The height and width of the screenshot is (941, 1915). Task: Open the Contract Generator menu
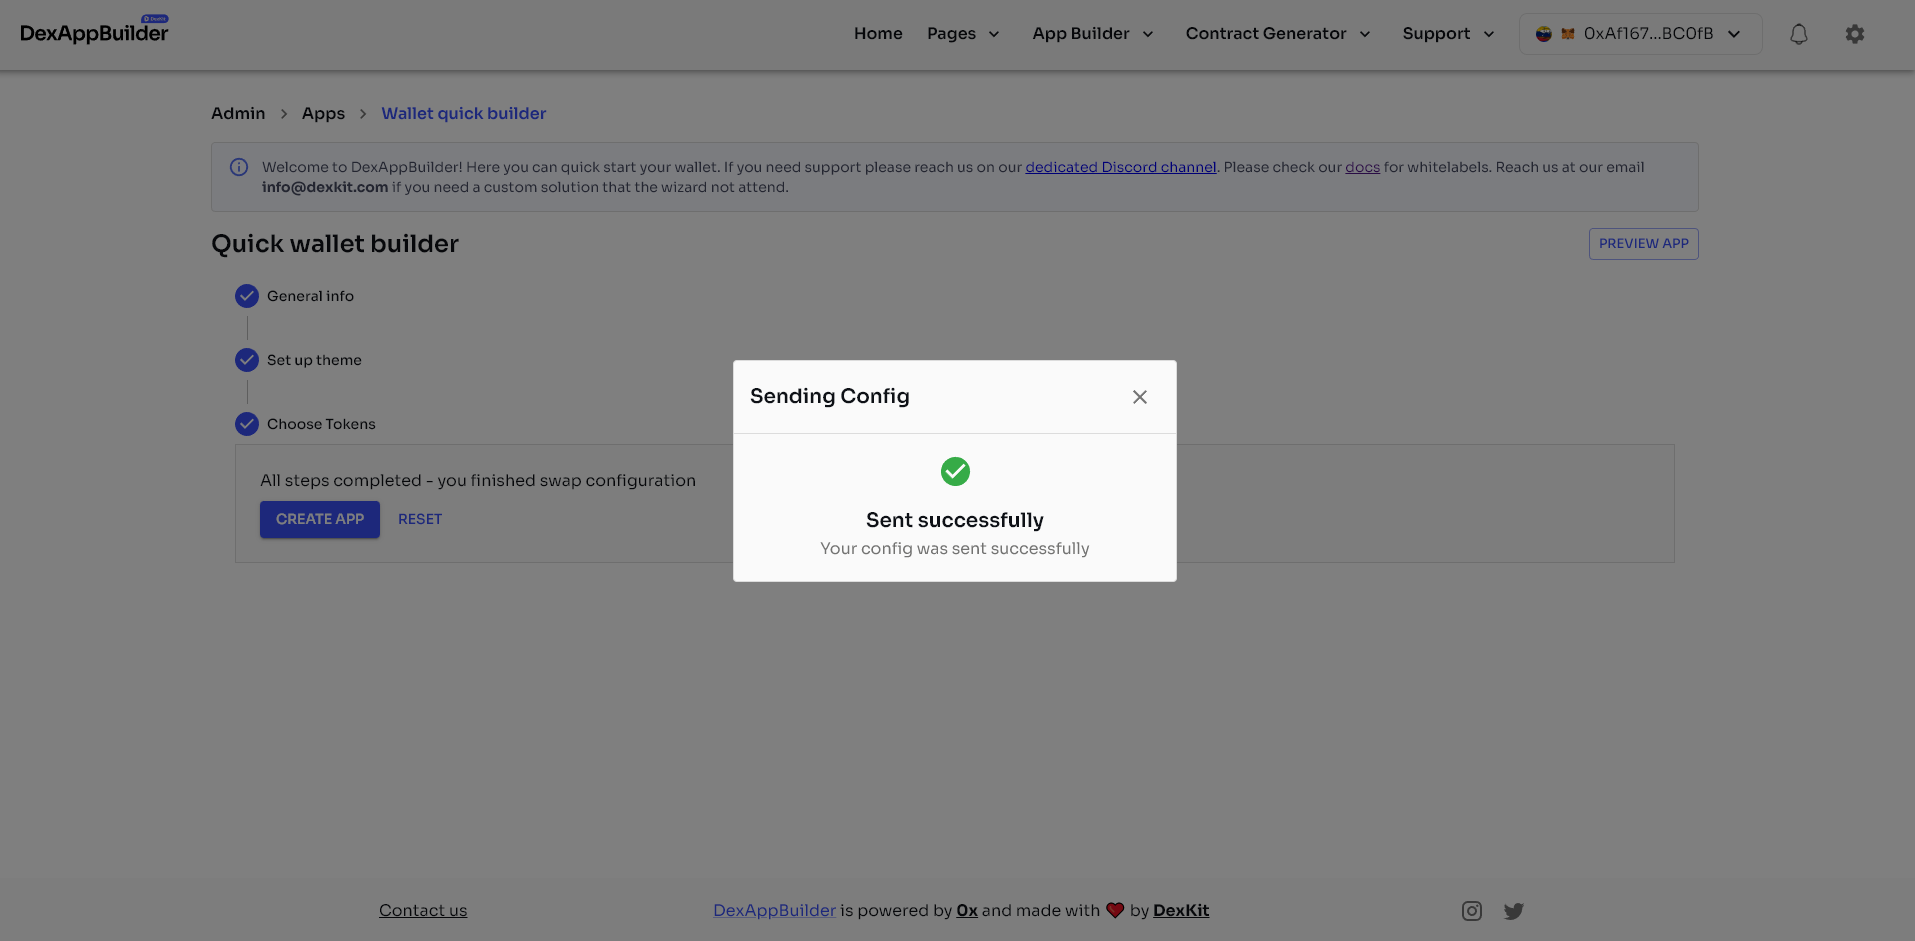click(x=1277, y=34)
